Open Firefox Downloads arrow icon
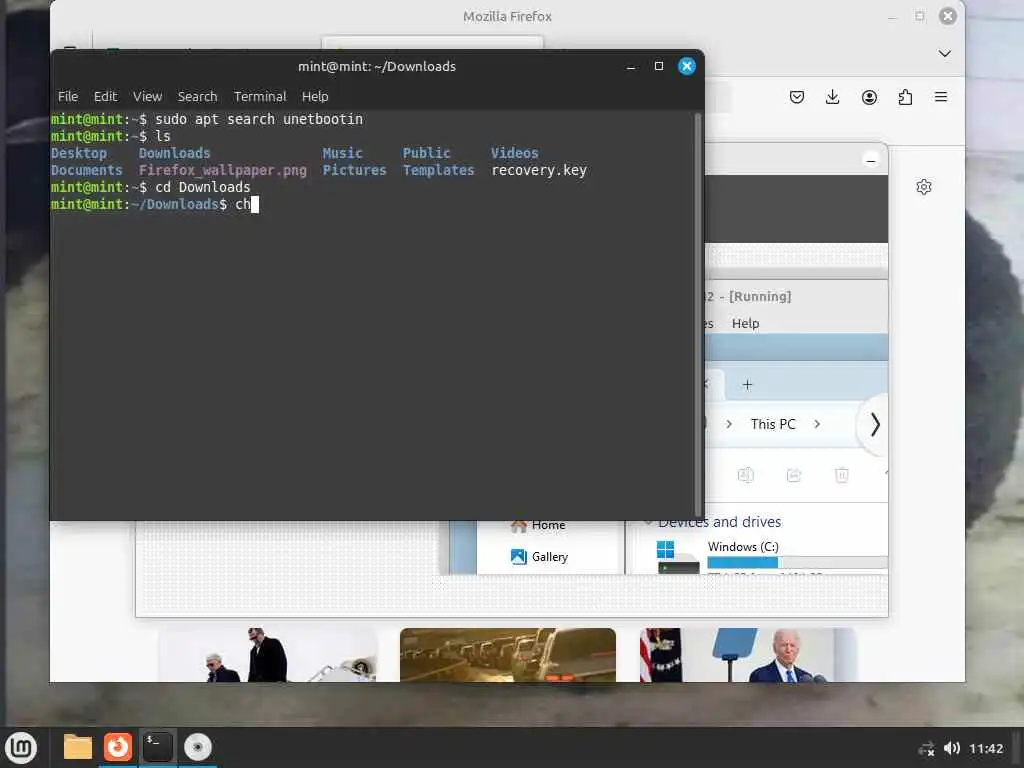This screenshot has height=768, width=1024. click(833, 97)
